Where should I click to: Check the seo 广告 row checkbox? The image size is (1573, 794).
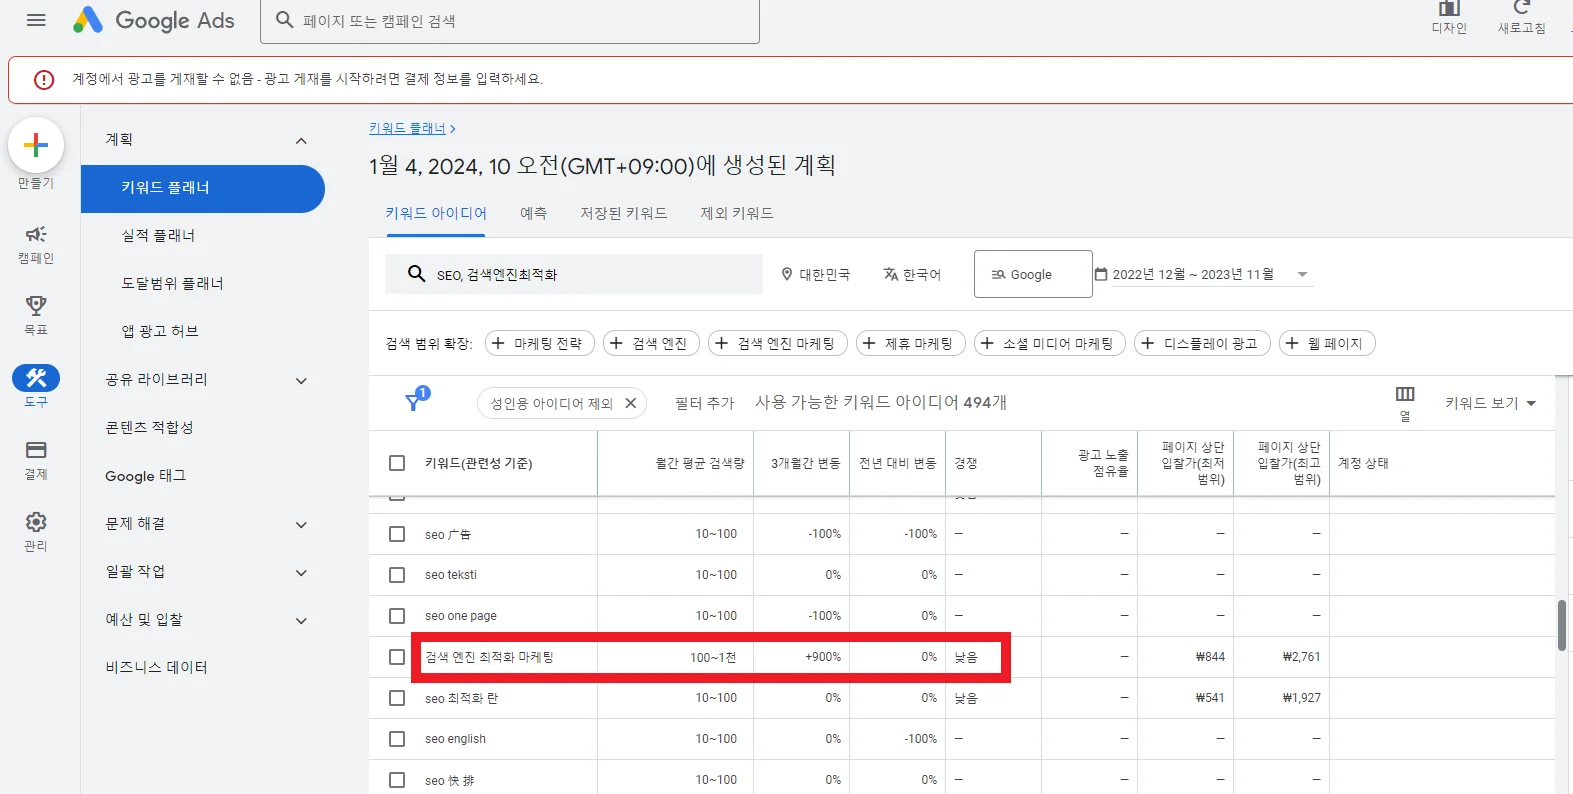[x=397, y=534]
